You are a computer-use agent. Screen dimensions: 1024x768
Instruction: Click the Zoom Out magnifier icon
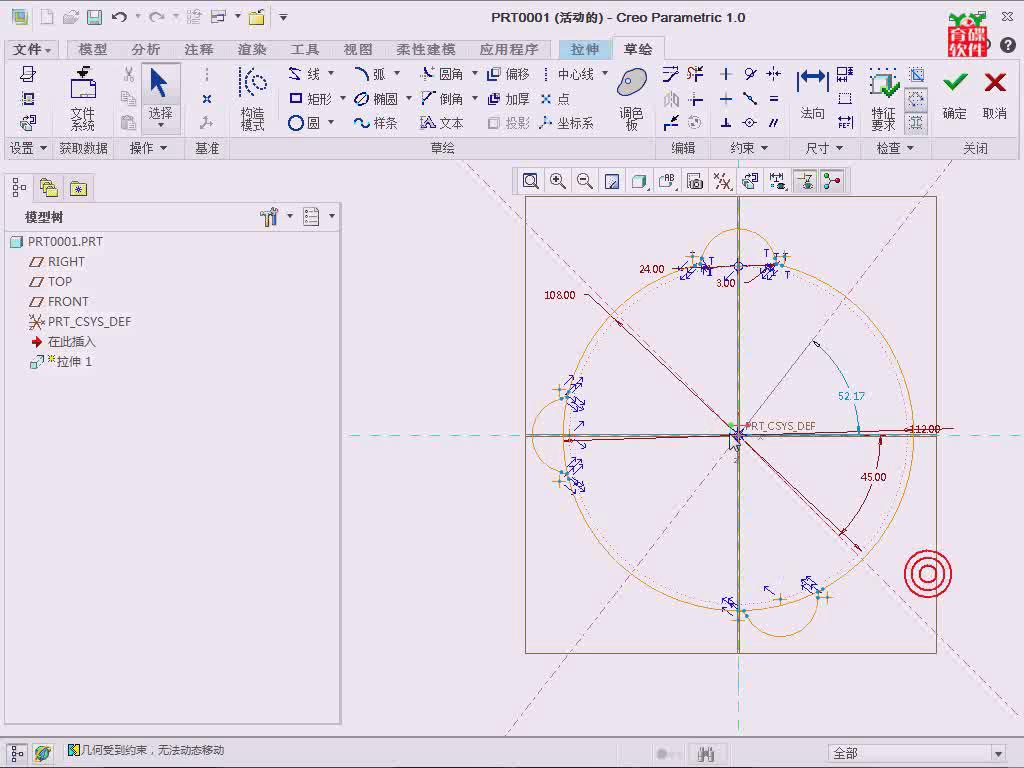tap(585, 182)
